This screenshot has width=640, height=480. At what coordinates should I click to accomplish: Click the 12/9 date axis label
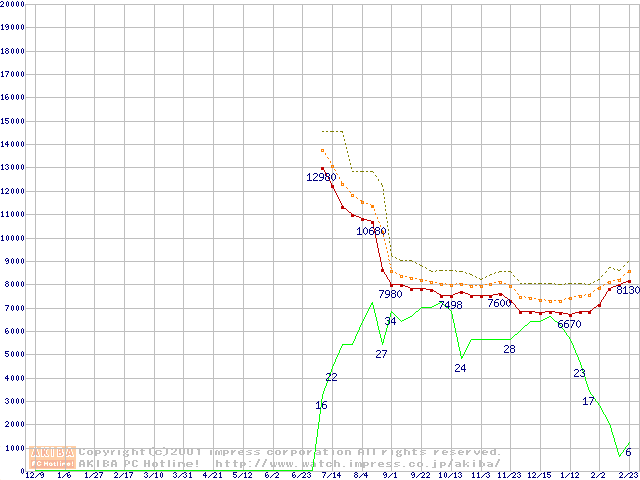pyautogui.click(x=34, y=475)
